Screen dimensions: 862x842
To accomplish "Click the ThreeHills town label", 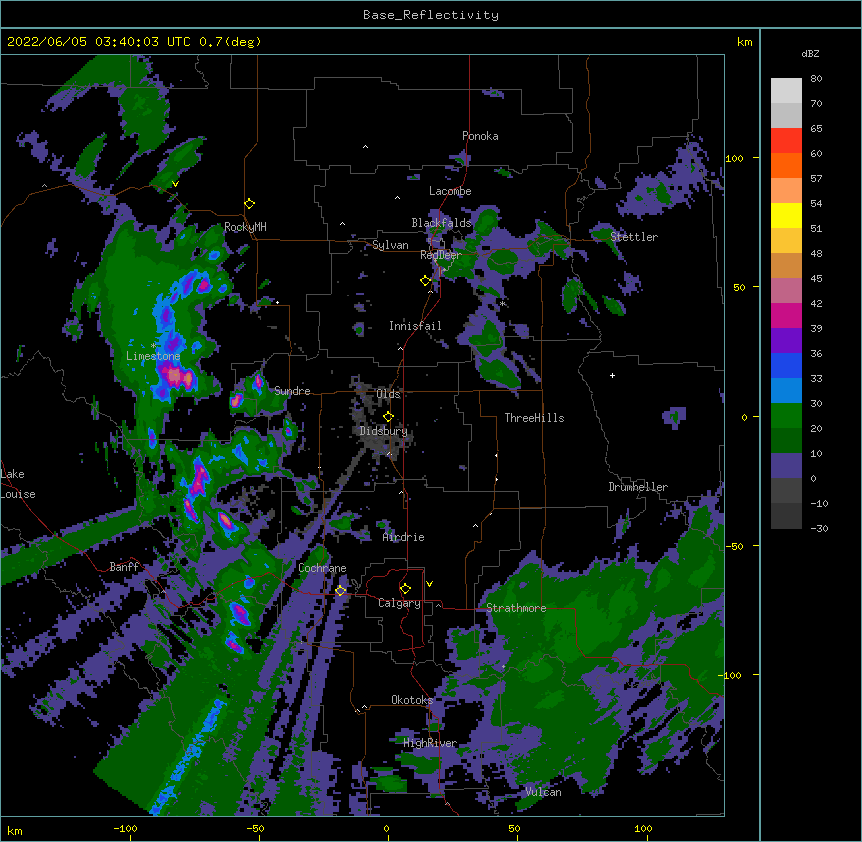I will point(534,418).
